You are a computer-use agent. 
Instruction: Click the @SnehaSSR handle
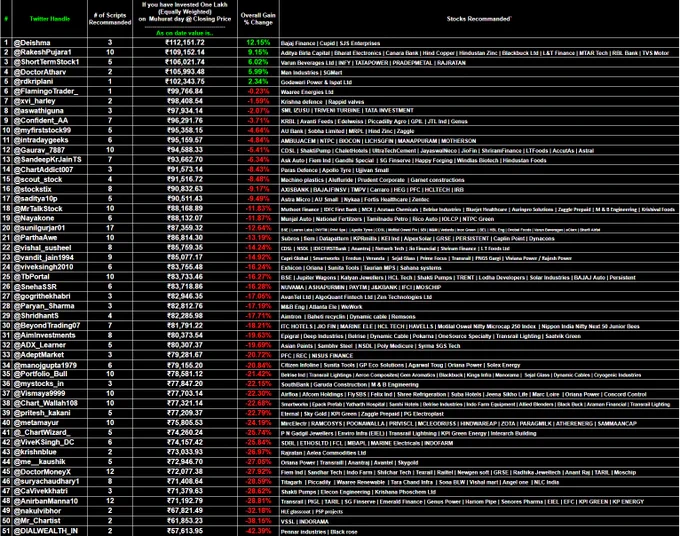[36, 287]
